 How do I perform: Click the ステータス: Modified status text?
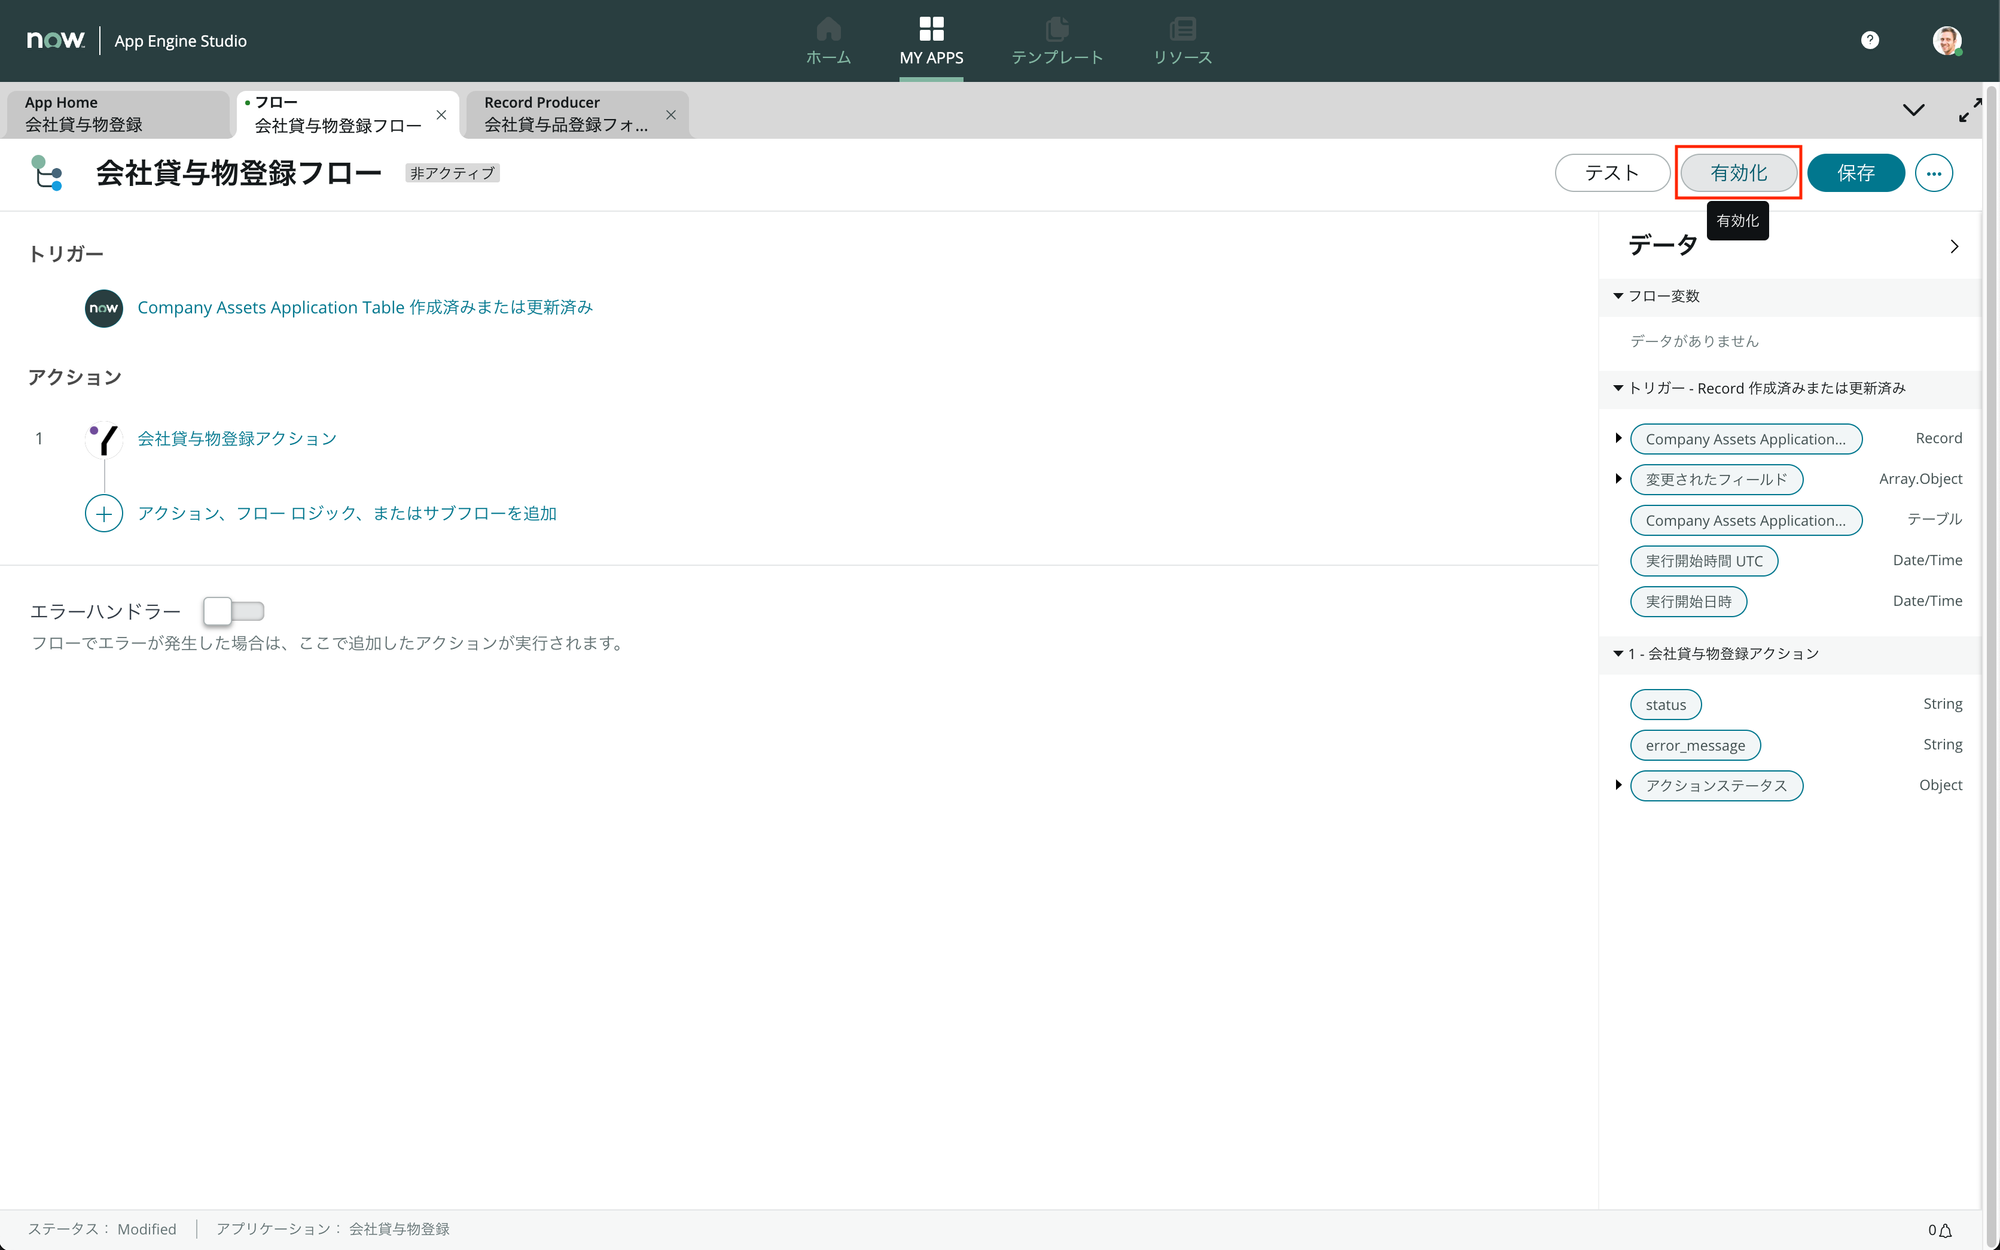point(102,1230)
